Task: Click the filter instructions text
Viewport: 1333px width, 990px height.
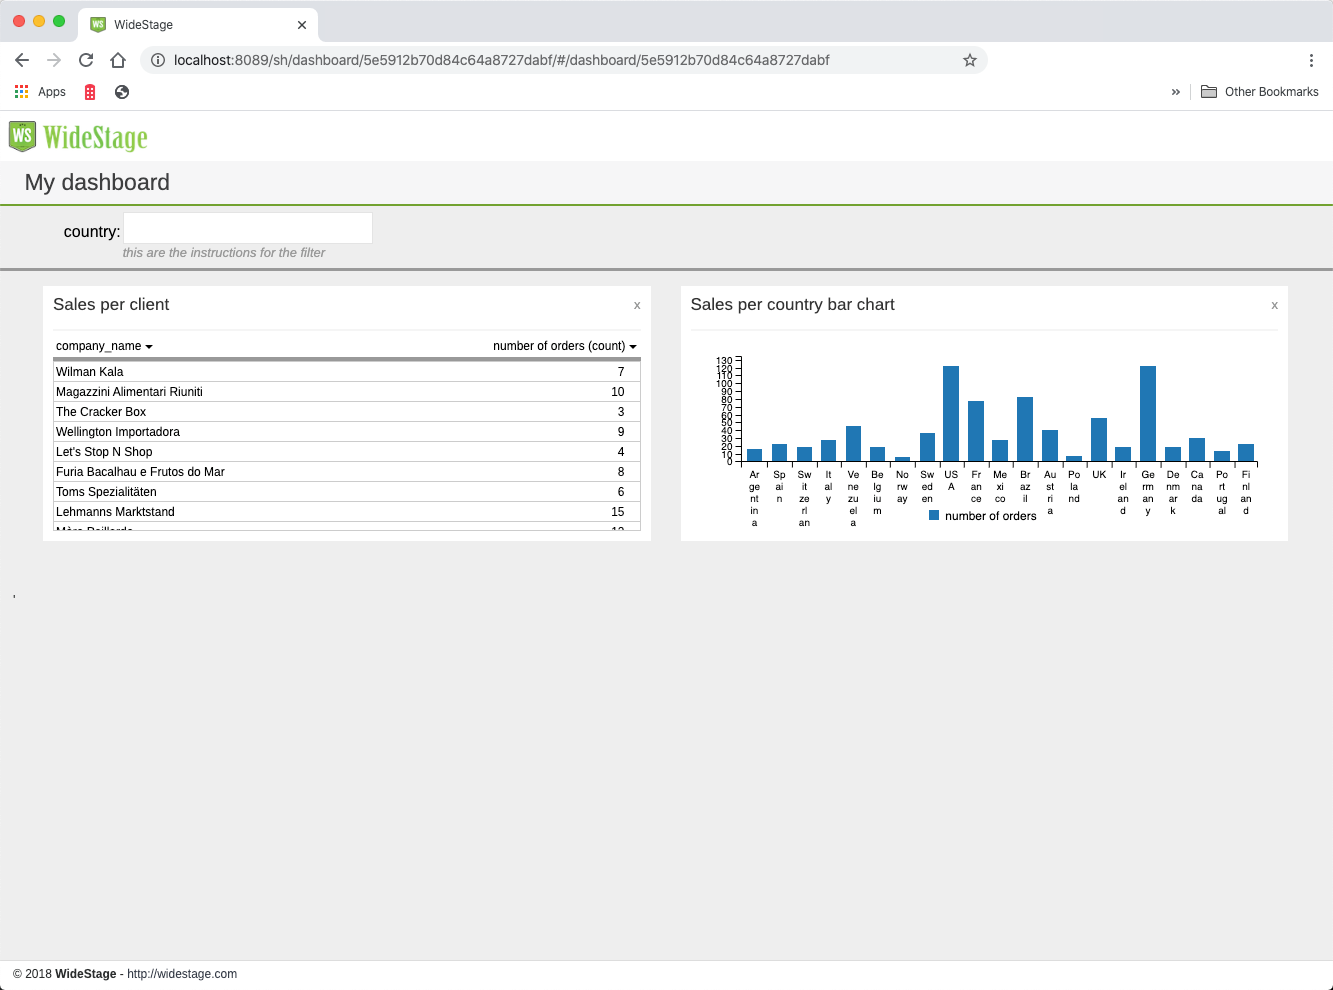Action: [224, 253]
